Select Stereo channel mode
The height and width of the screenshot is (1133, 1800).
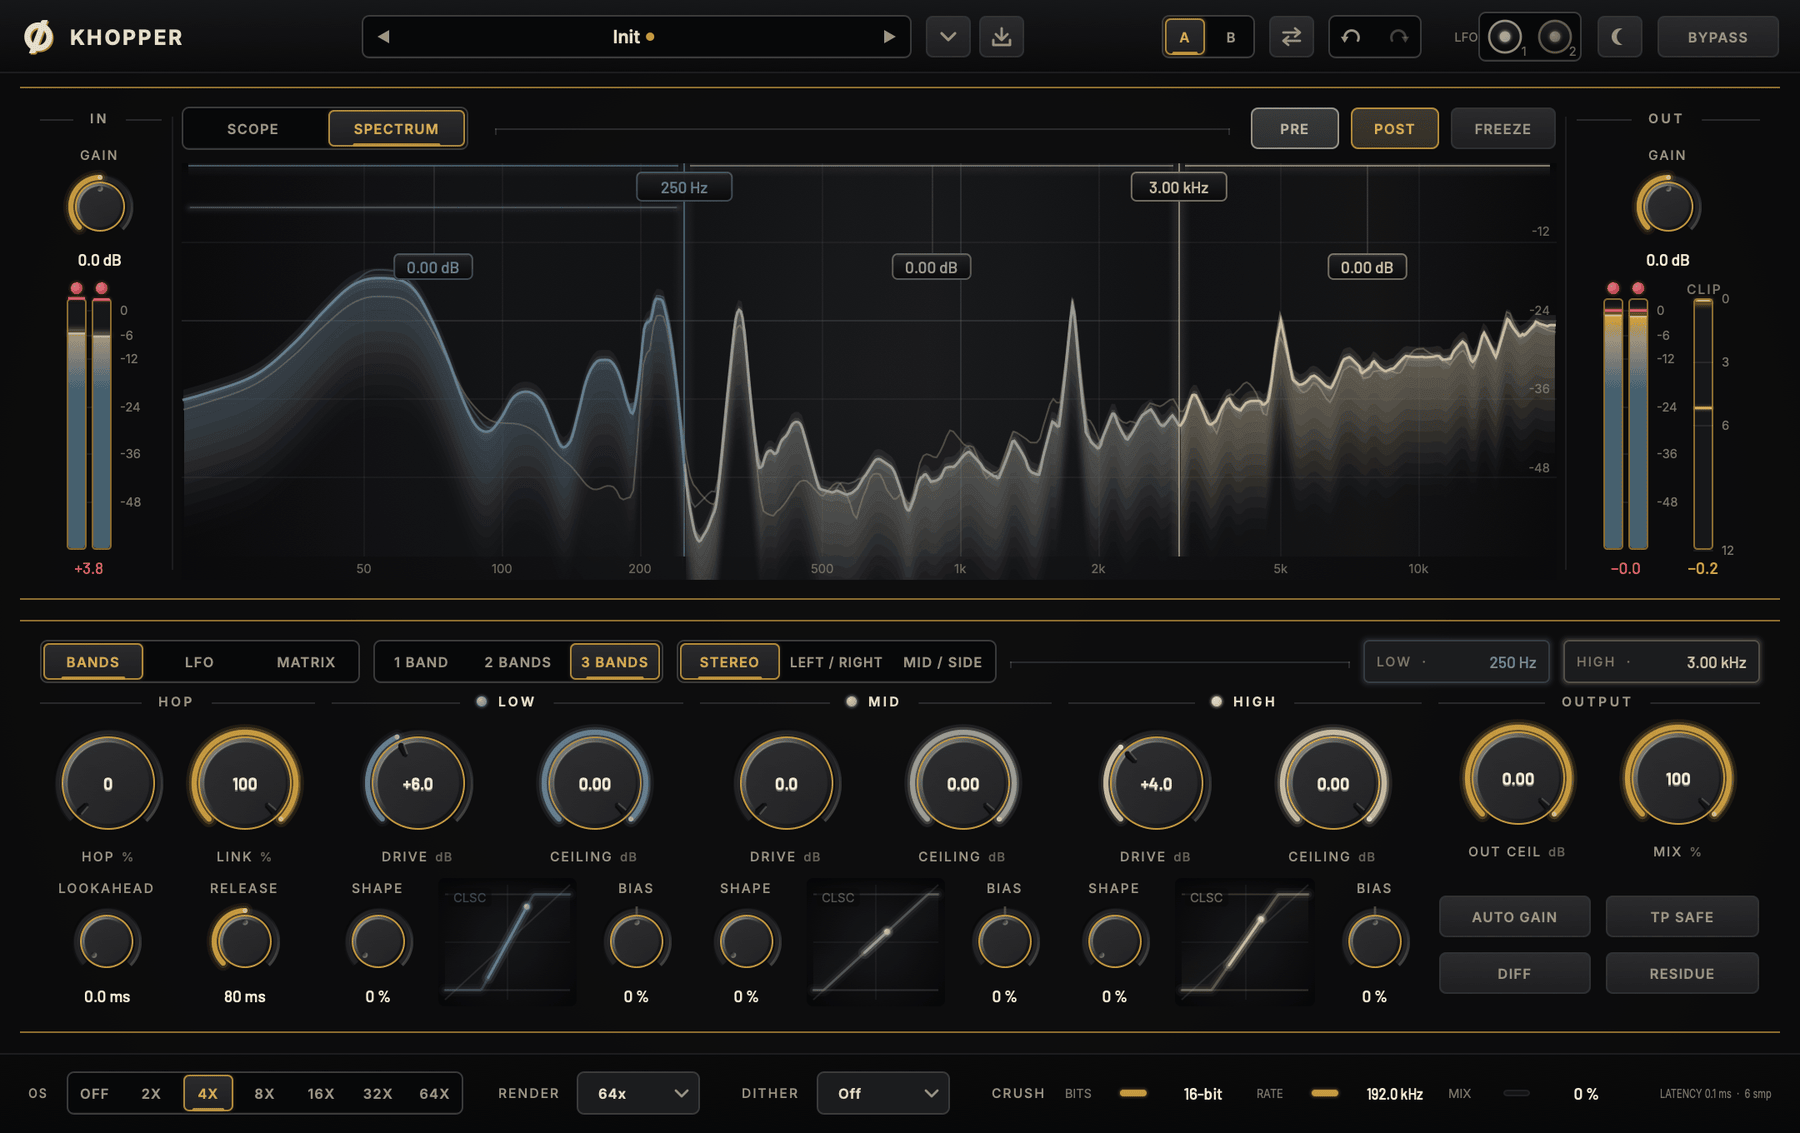tap(729, 662)
